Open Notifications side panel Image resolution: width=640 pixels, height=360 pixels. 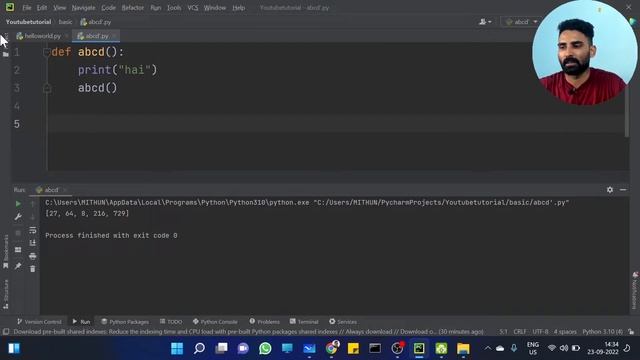tap(635, 291)
